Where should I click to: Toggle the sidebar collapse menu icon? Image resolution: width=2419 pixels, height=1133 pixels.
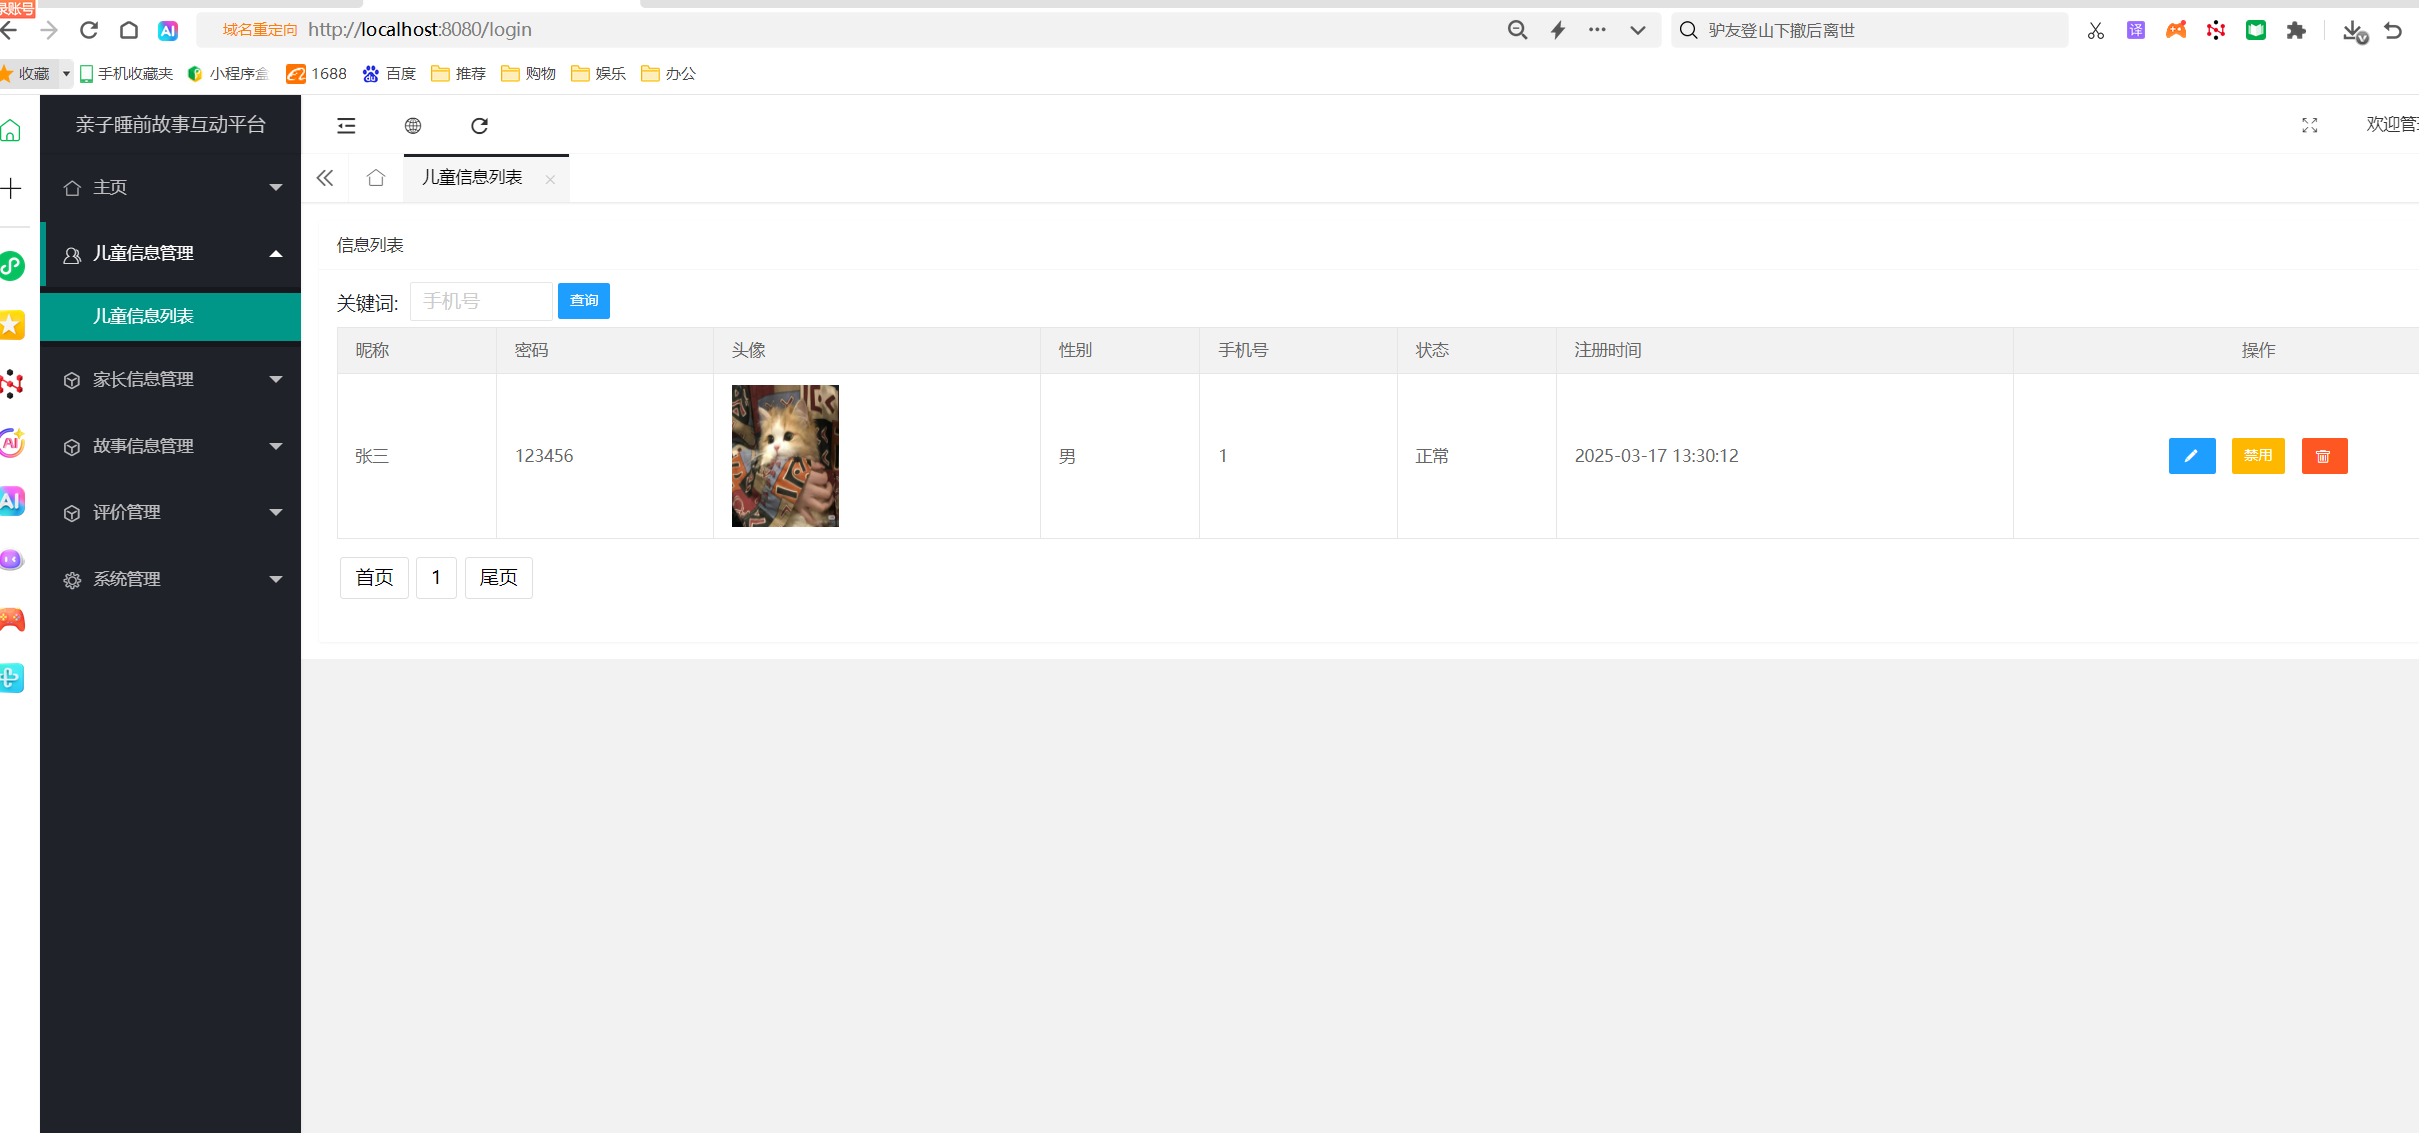(x=346, y=125)
